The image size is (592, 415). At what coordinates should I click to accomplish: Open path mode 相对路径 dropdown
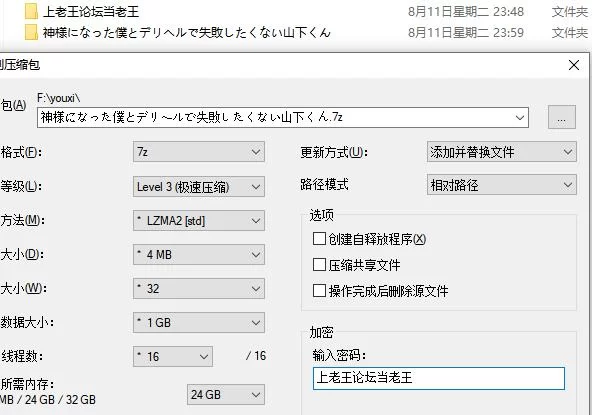pos(502,185)
